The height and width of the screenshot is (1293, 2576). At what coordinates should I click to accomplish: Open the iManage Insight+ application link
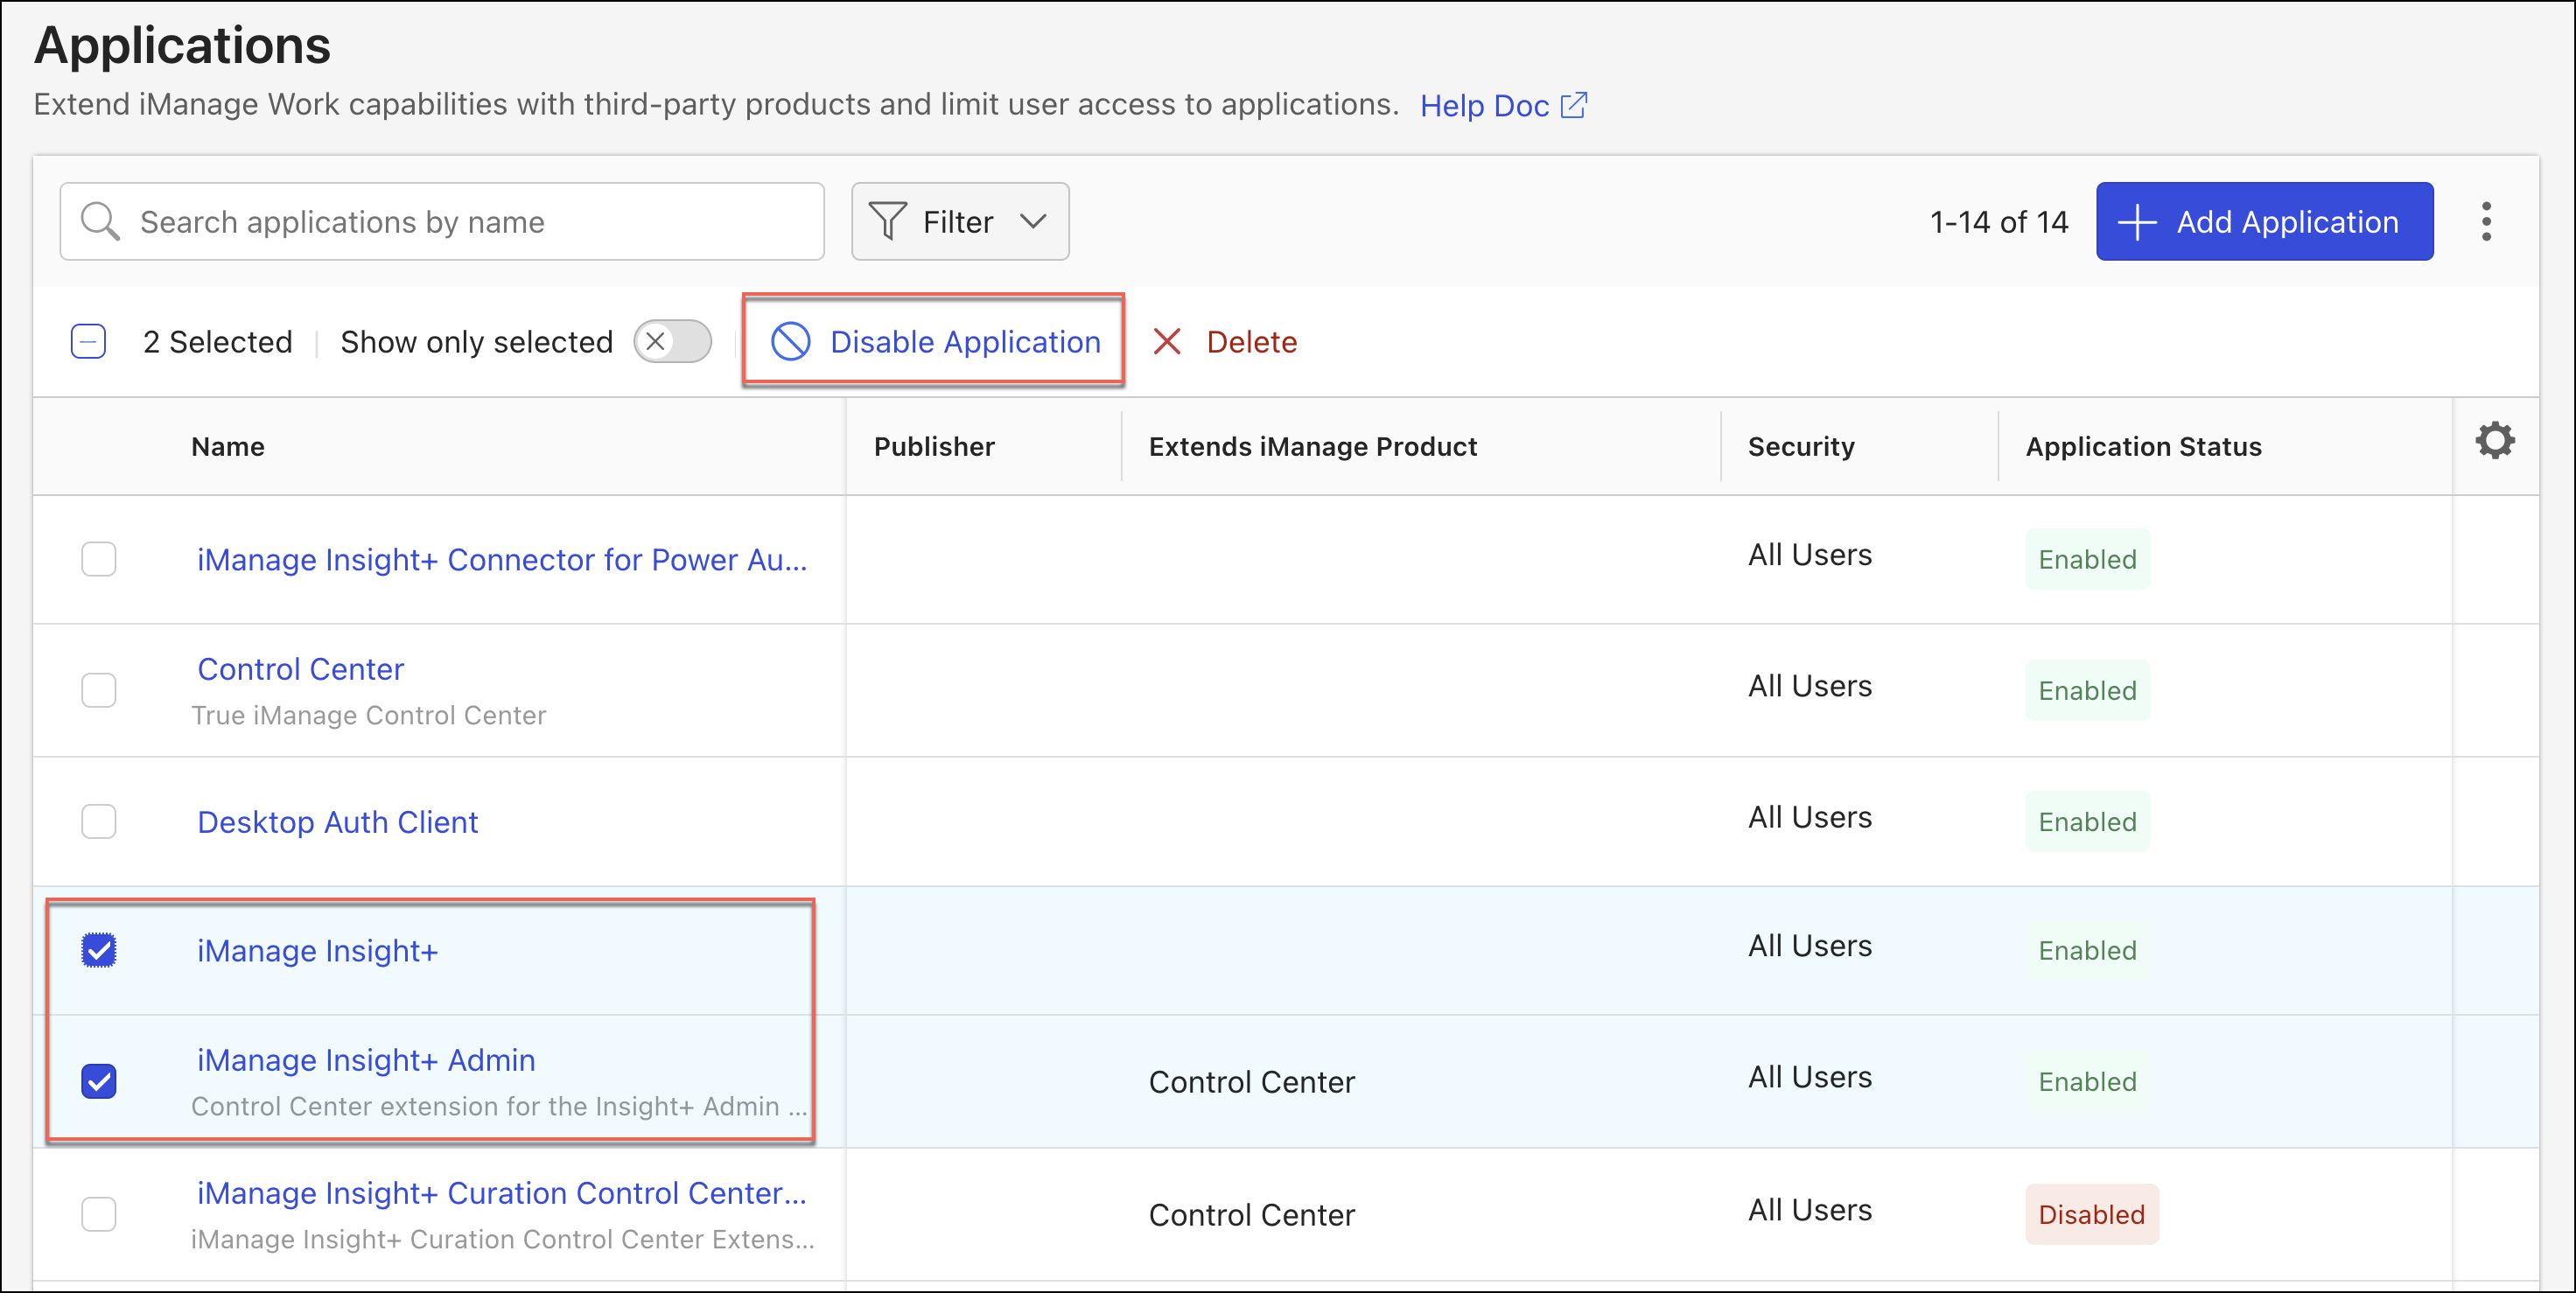(317, 950)
